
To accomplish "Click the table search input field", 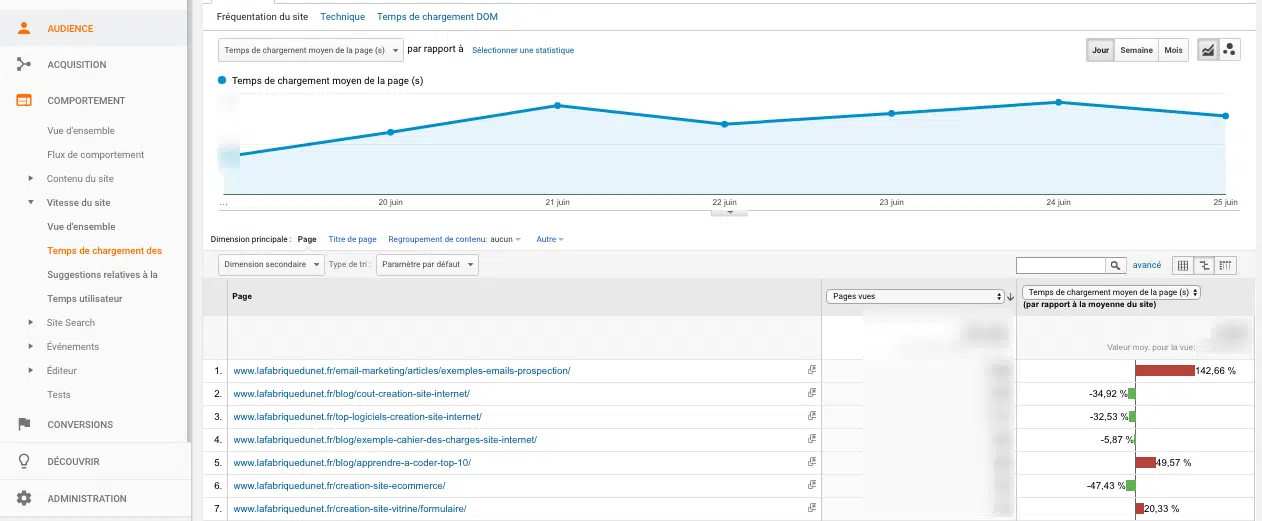I will [1060, 265].
